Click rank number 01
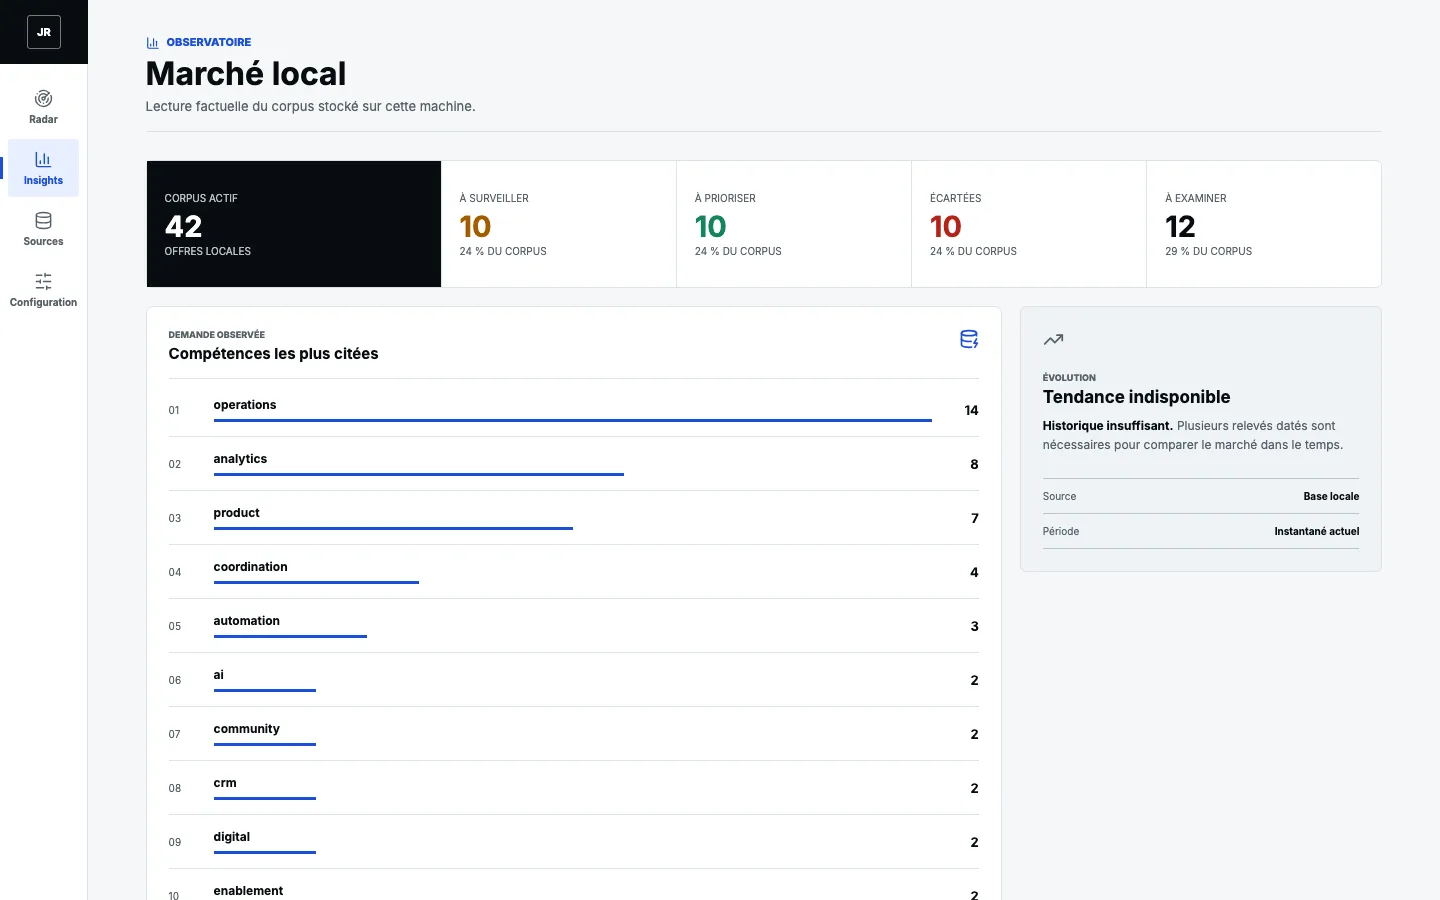The width and height of the screenshot is (1440, 900). click(x=174, y=410)
